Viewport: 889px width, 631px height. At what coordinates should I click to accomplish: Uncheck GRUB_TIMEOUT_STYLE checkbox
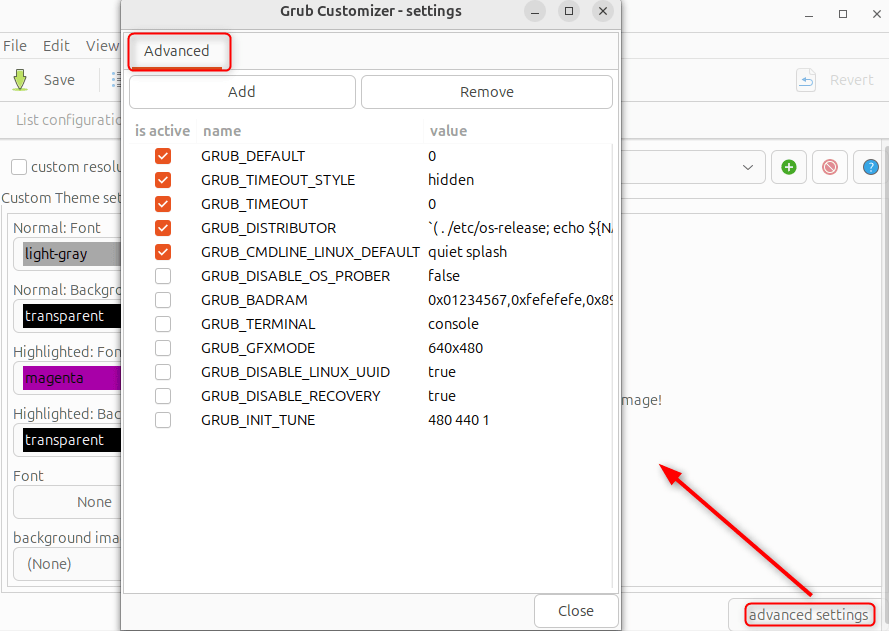point(163,180)
